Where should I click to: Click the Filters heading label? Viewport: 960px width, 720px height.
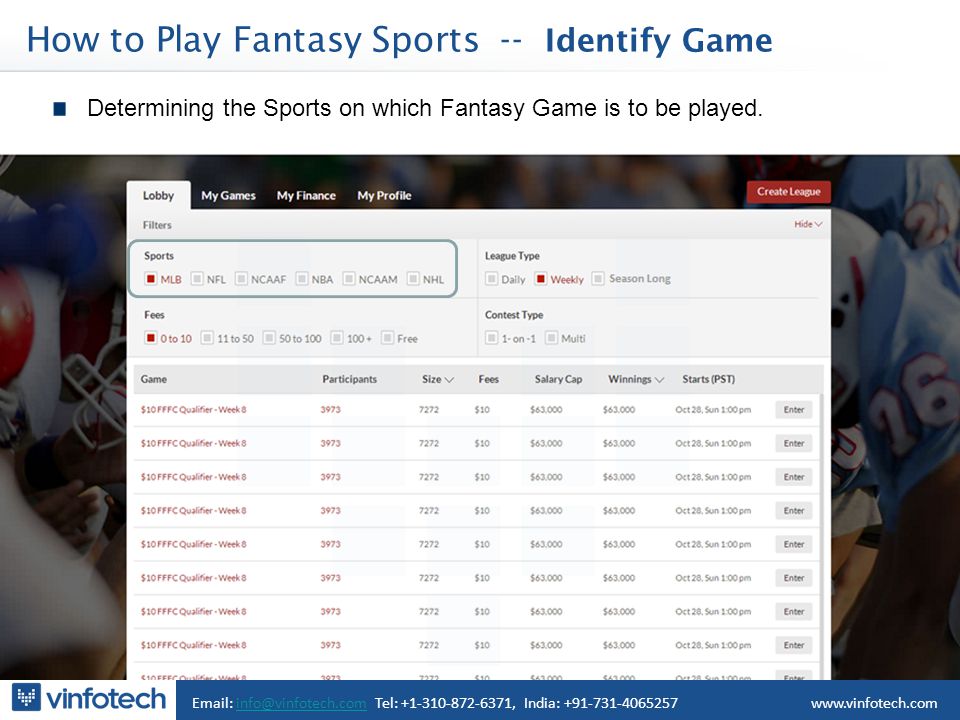coord(157,225)
